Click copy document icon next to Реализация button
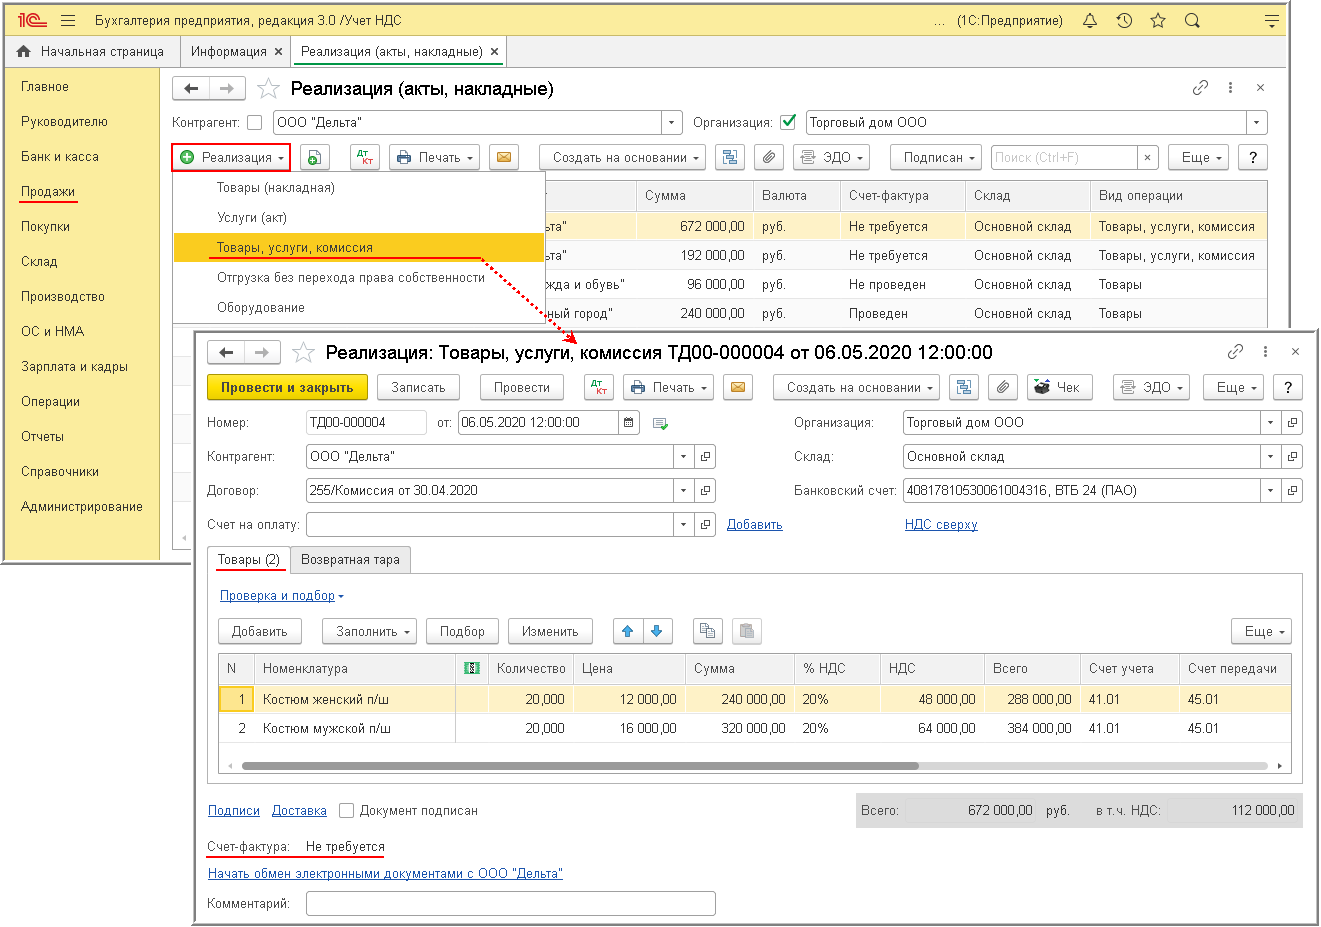1321x927 pixels. [314, 157]
